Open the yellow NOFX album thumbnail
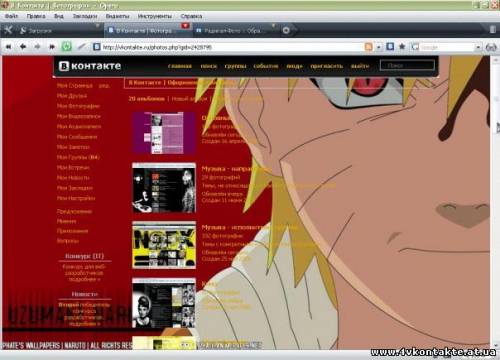Viewport: 500px width, 360px height. [x=164, y=245]
